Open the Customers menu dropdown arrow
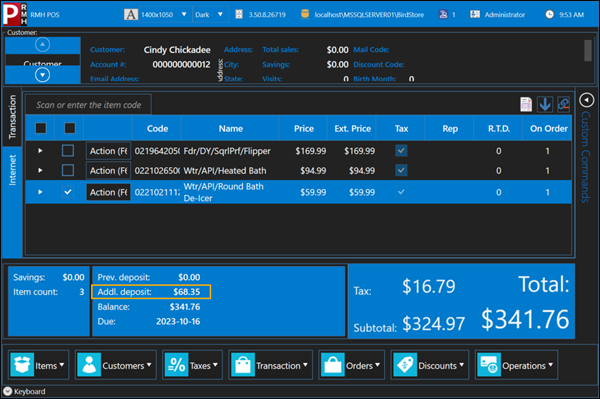Viewport: 600px width, 399px height. pyautogui.click(x=149, y=365)
